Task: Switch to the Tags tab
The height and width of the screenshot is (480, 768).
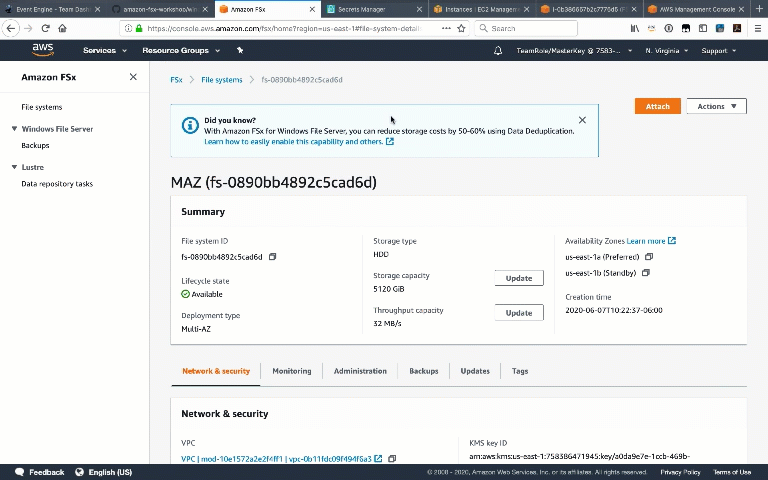Action: (520, 371)
